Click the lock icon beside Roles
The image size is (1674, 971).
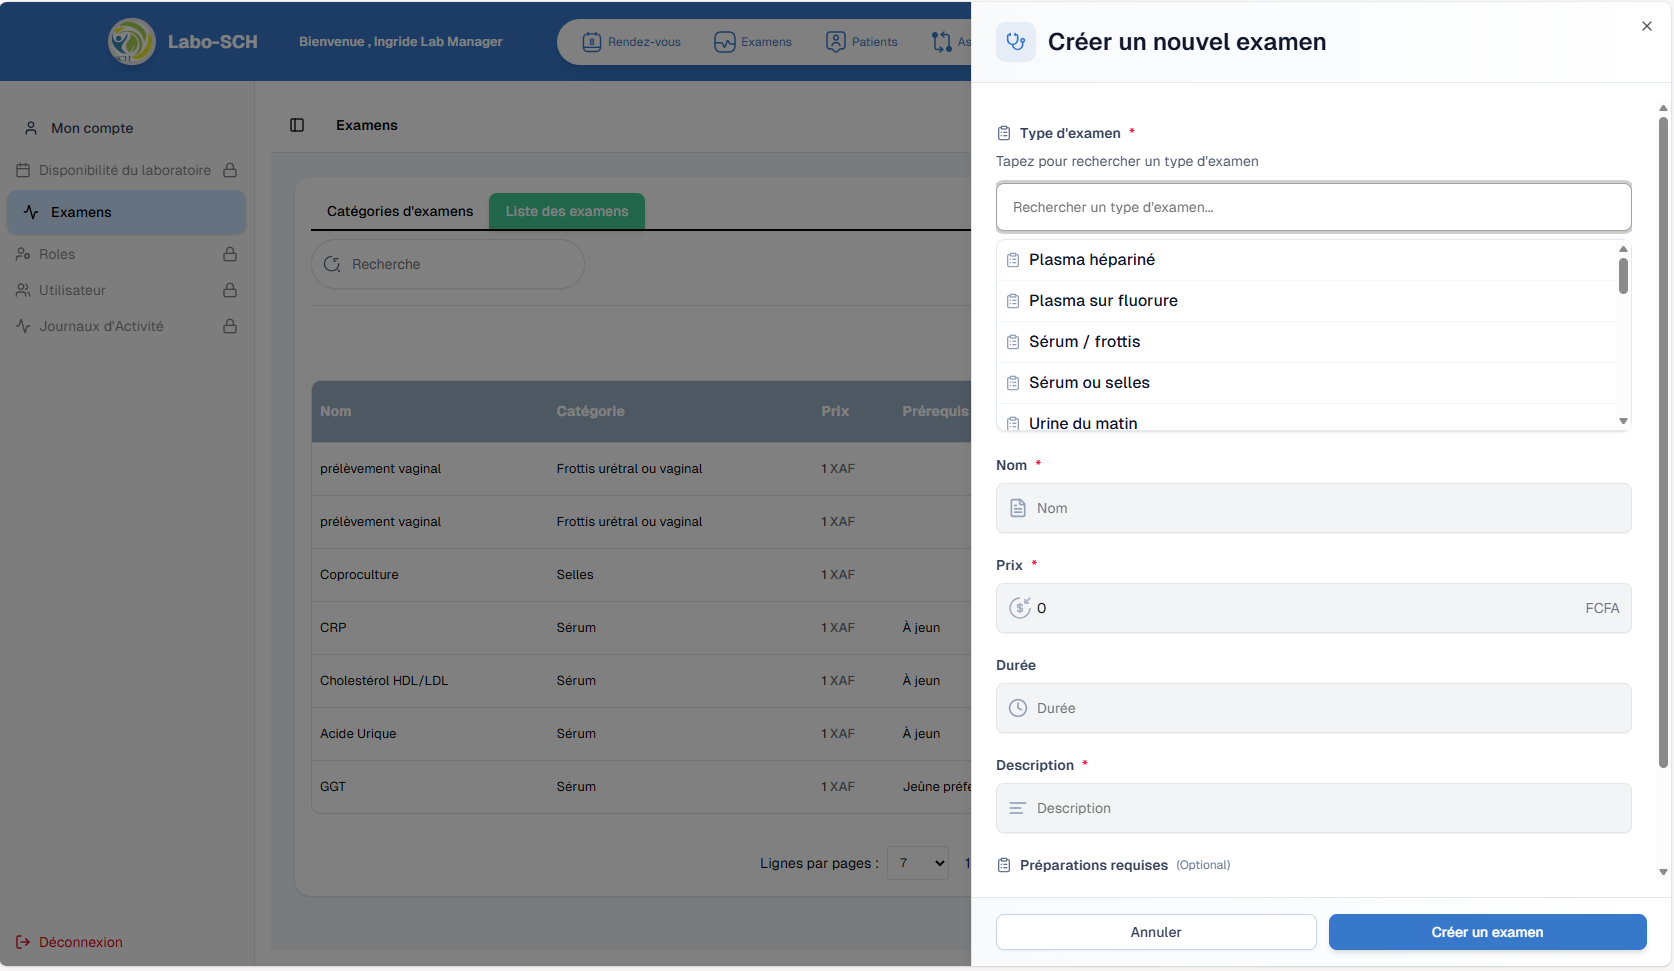coord(230,254)
